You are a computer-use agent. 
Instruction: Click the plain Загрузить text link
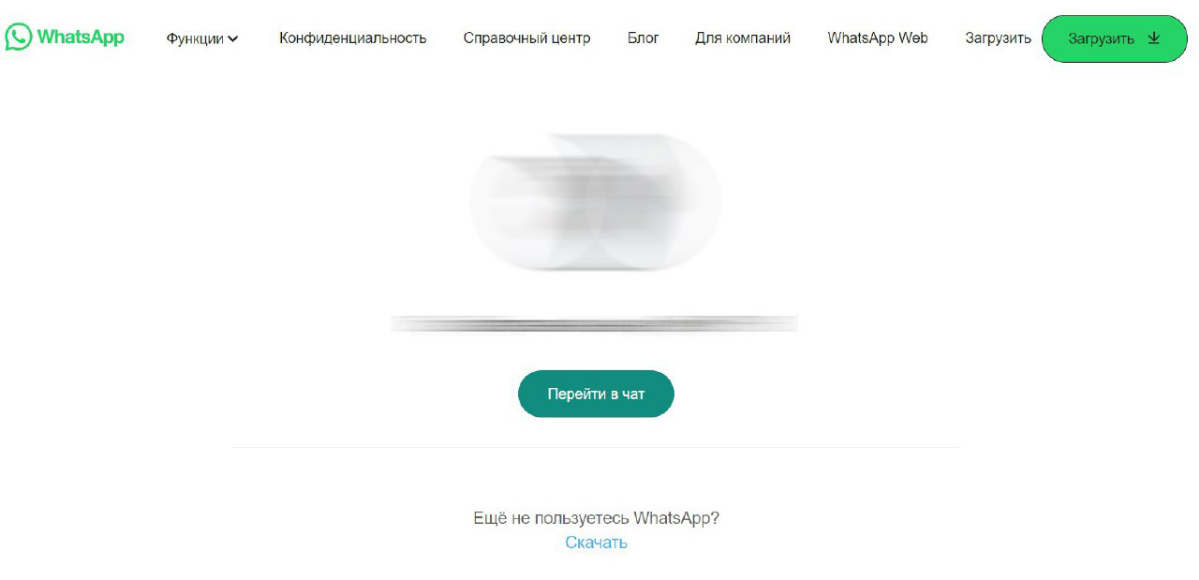pos(998,38)
